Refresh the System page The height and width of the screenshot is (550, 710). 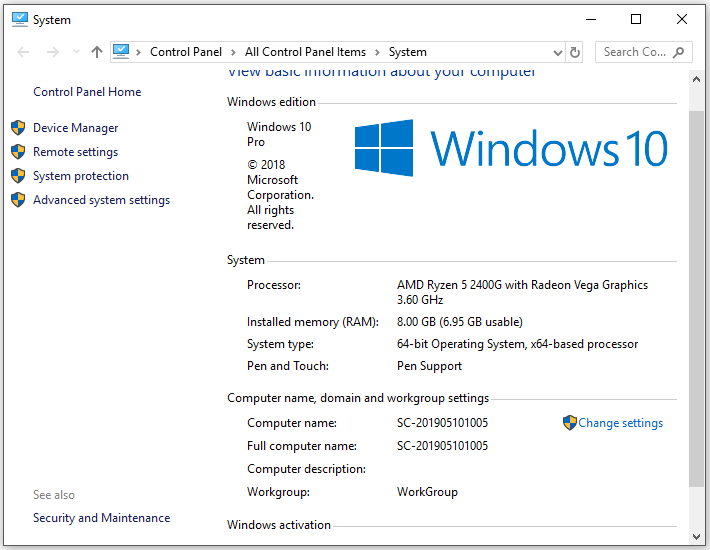pos(575,53)
